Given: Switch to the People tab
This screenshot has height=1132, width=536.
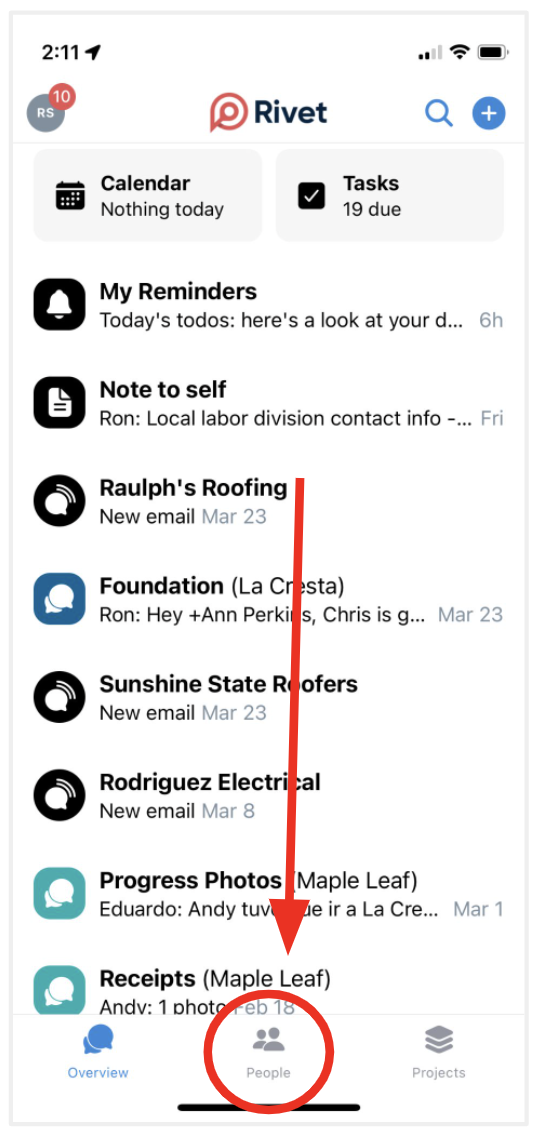Looking at the screenshot, I should coord(268,1053).
